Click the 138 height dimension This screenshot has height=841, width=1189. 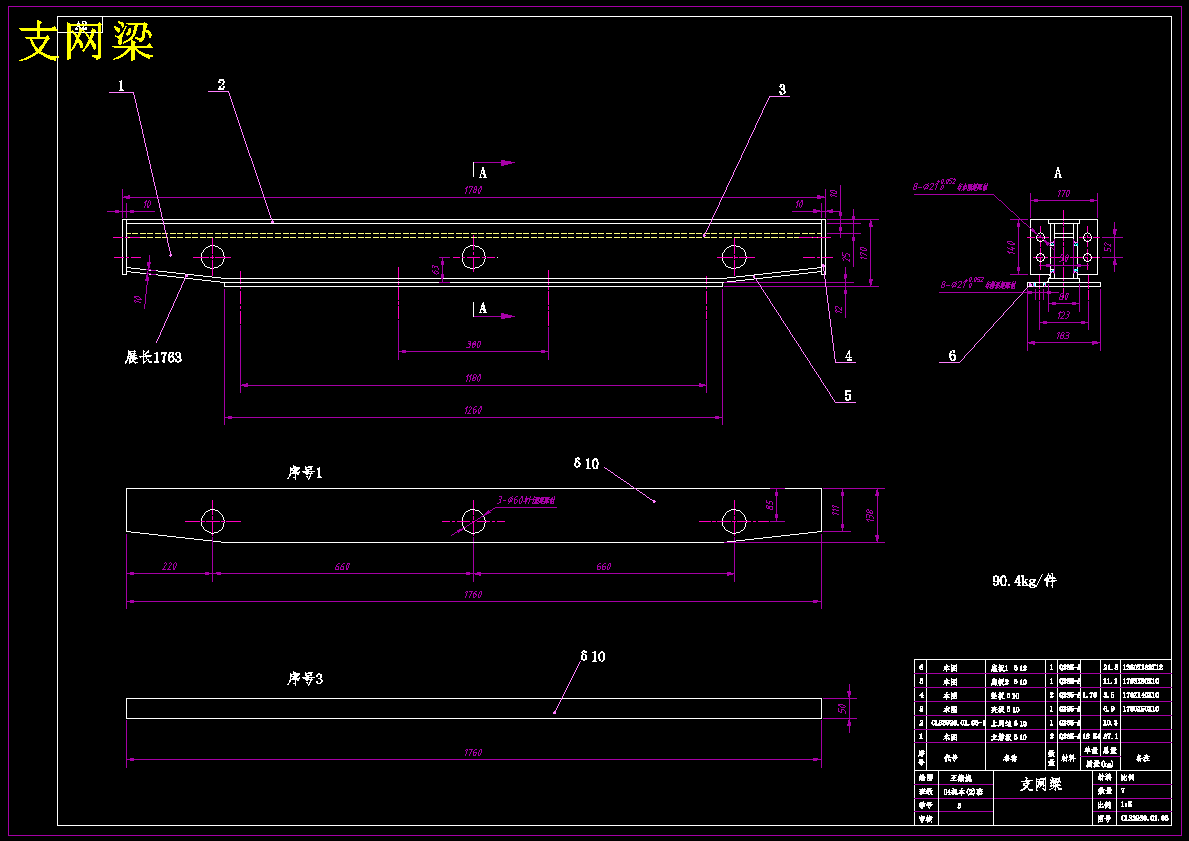click(x=871, y=515)
